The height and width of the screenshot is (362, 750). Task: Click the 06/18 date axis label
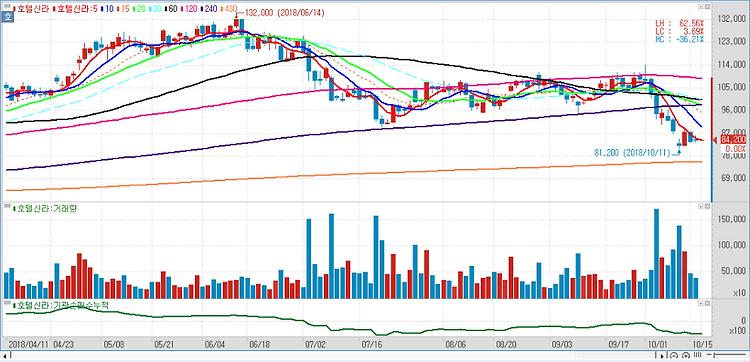[259, 344]
